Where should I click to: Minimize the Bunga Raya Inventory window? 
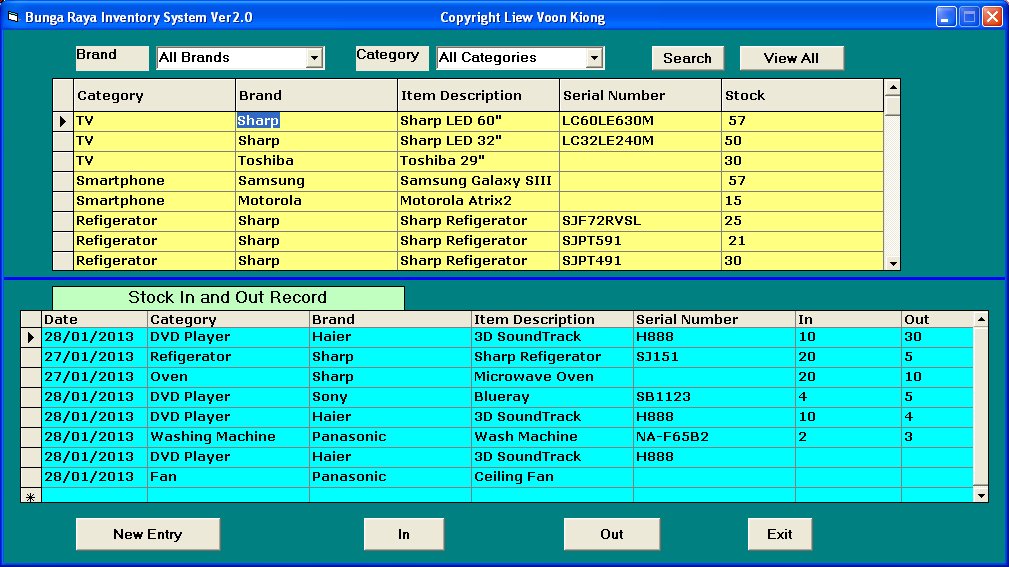click(945, 17)
